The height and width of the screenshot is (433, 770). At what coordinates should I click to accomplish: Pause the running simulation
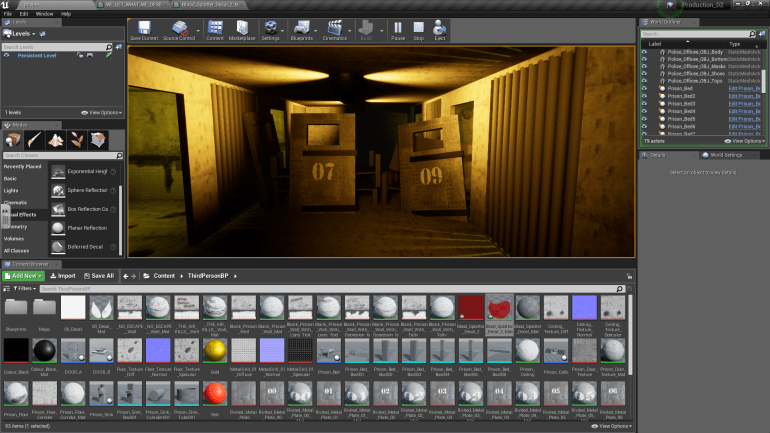coord(399,30)
